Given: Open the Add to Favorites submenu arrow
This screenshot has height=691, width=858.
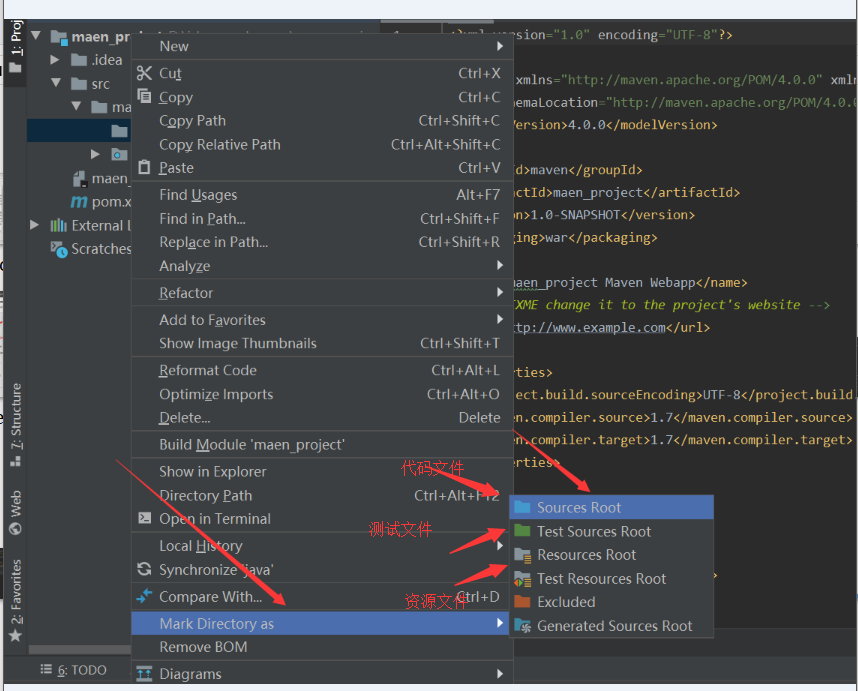Looking at the screenshot, I should (x=500, y=319).
